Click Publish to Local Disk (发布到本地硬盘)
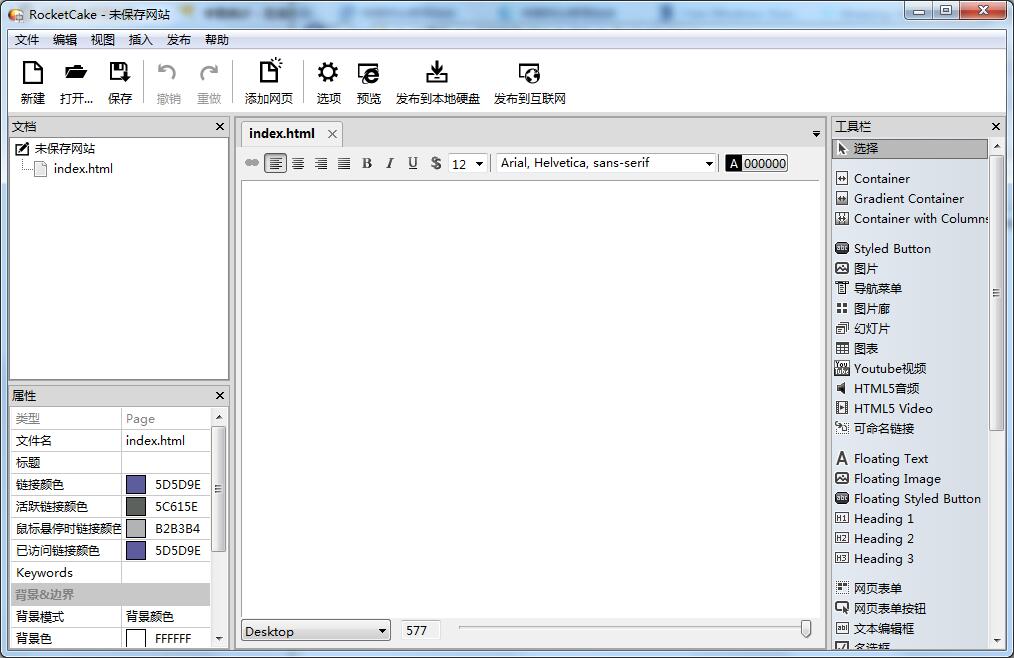 click(x=437, y=73)
